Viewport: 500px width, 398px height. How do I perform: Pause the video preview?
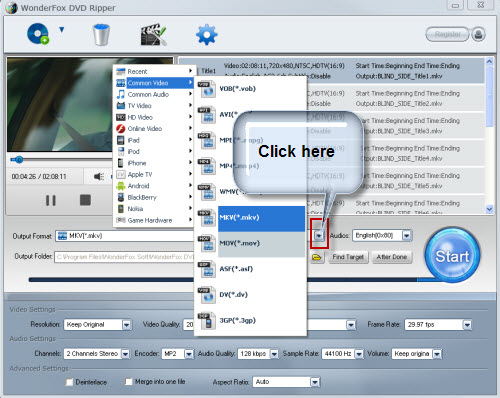[51, 200]
